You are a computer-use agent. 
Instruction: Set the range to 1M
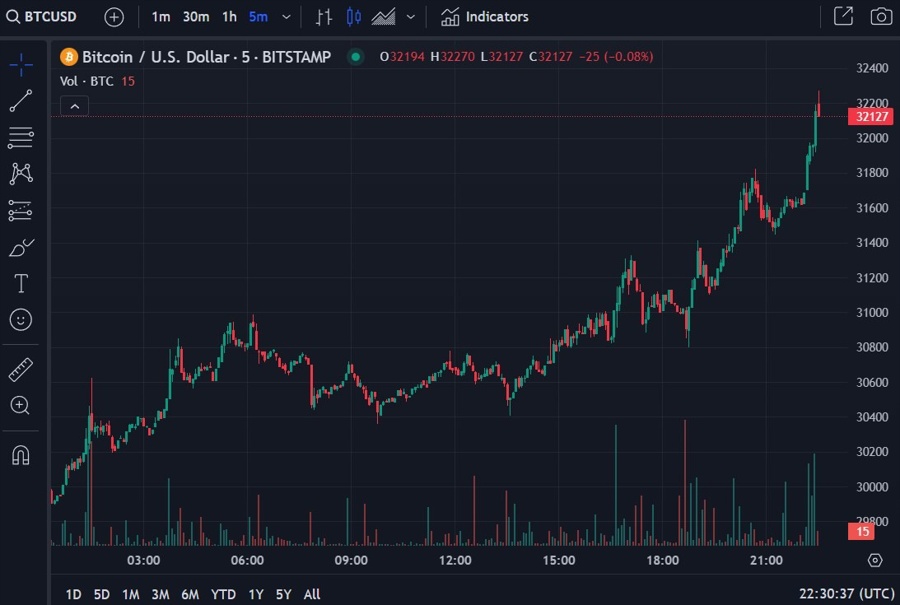(131, 594)
